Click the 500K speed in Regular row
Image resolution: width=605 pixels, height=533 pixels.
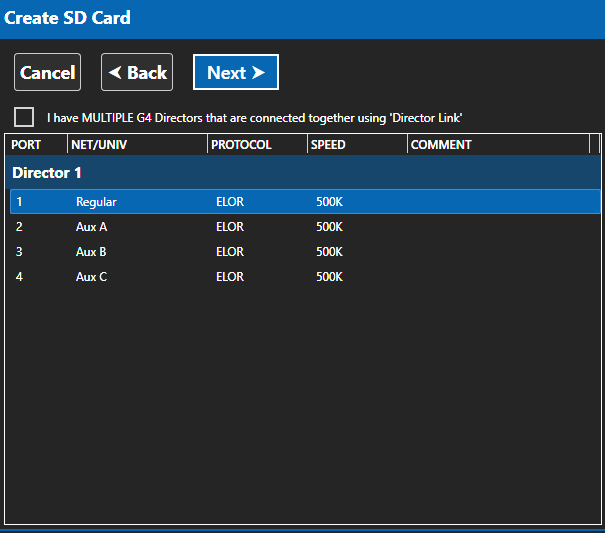tap(330, 202)
